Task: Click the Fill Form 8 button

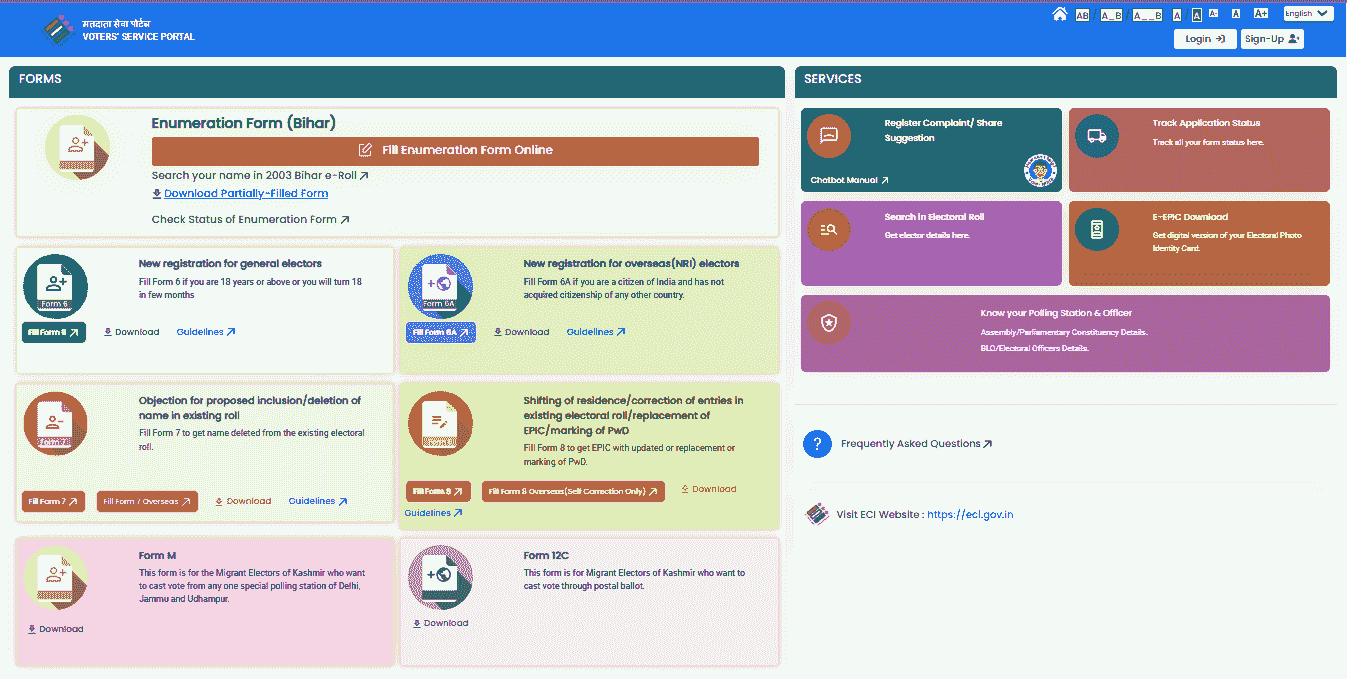Action: click(439, 492)
